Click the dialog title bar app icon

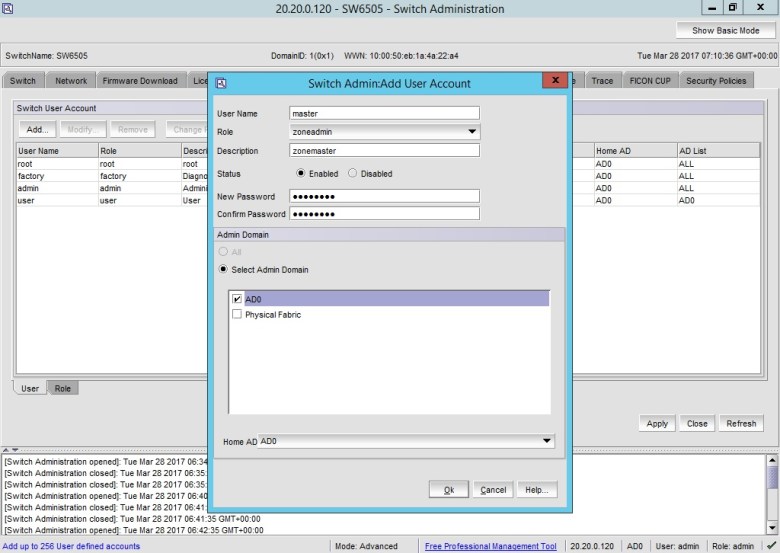(x=221, y=83)
